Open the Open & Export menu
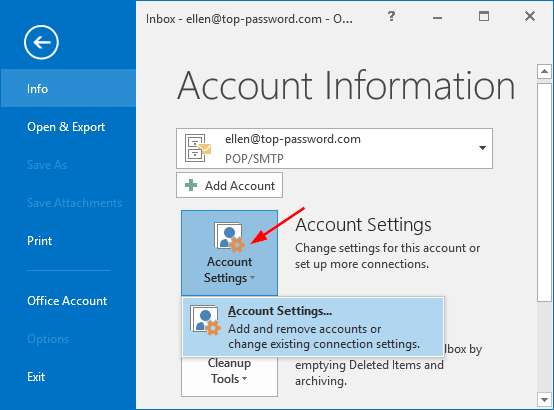 click(66, 127)
